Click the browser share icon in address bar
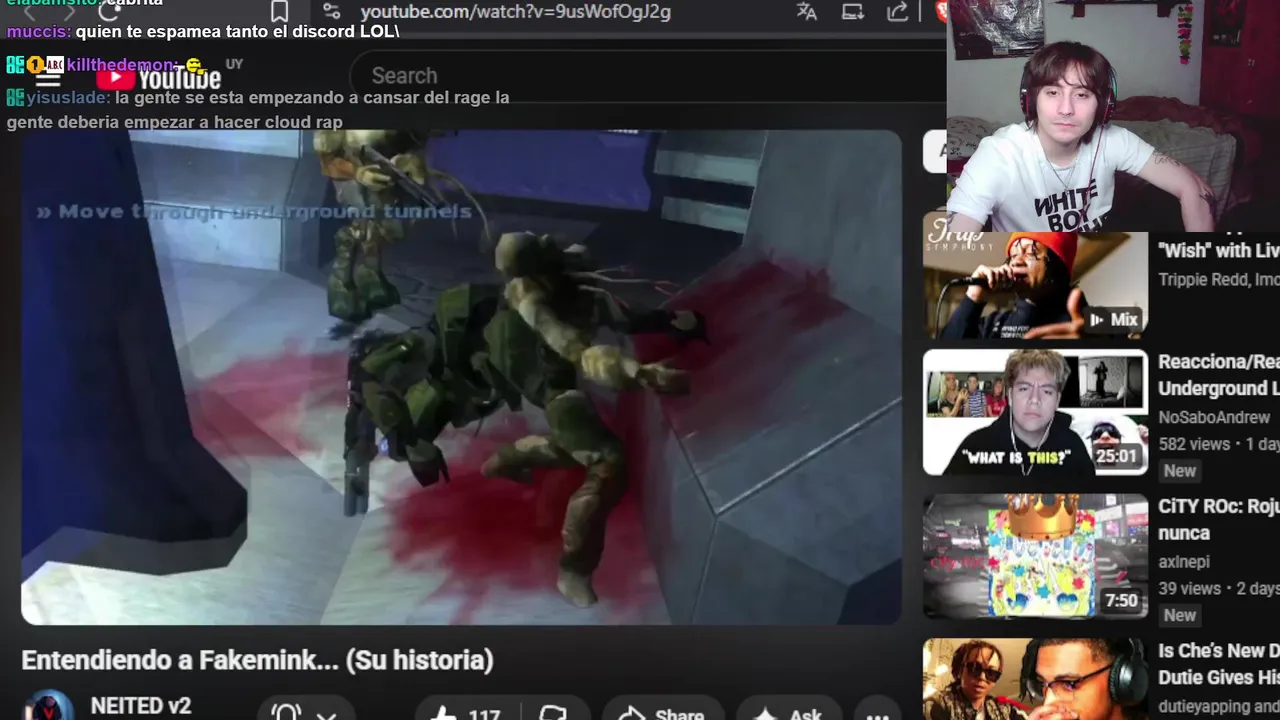Image resolution: width=1280 pixels, height=720 pixels. [x=898, y=12]
